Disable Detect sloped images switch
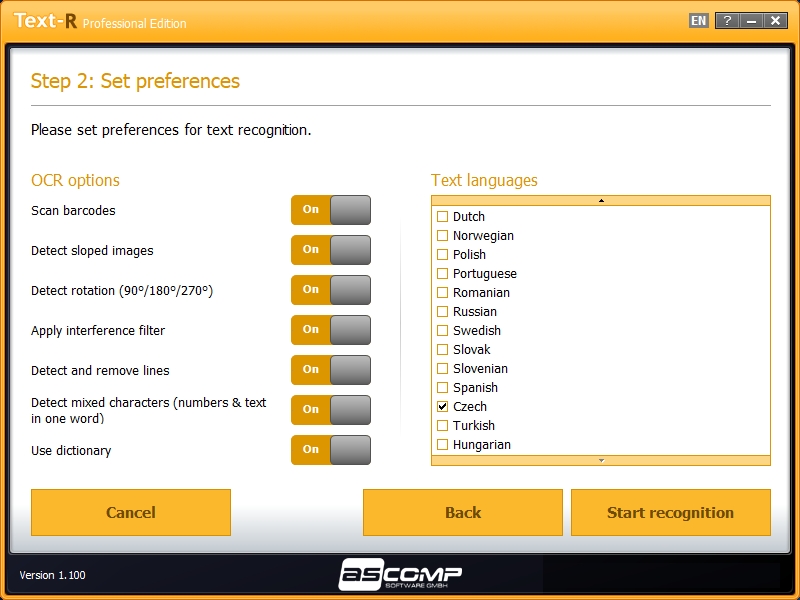 click(x=331, y=250)
